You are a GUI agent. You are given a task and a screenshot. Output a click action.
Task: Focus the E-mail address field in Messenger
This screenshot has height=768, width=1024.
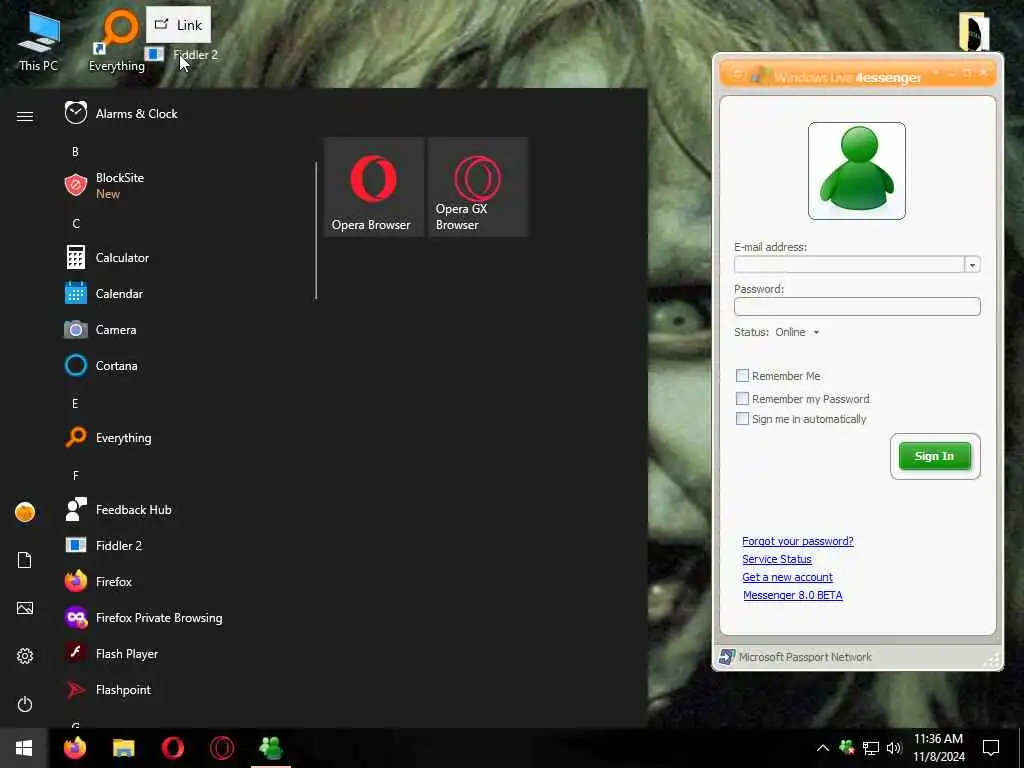point(849,264)
